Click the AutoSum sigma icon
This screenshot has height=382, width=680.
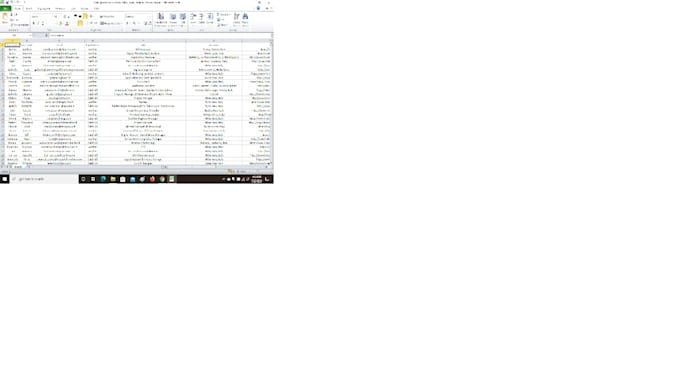[x=218, y=15]
